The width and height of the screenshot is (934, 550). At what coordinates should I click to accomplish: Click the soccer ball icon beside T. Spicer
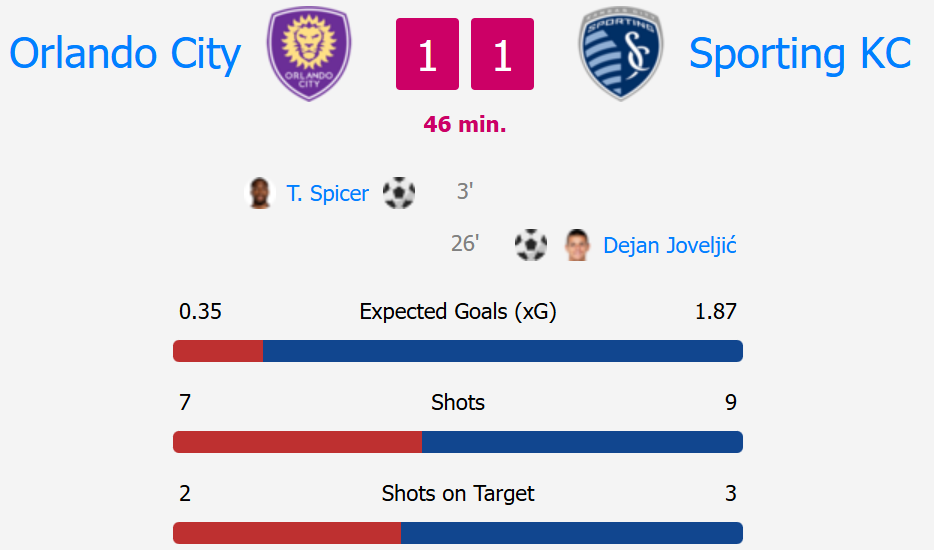coord(398,193)
